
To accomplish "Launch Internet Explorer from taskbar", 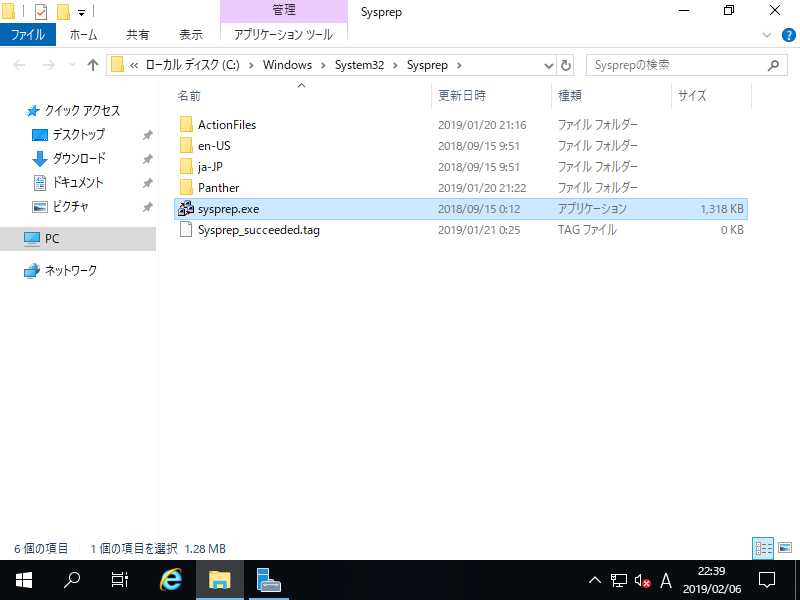I will point(171,580).
